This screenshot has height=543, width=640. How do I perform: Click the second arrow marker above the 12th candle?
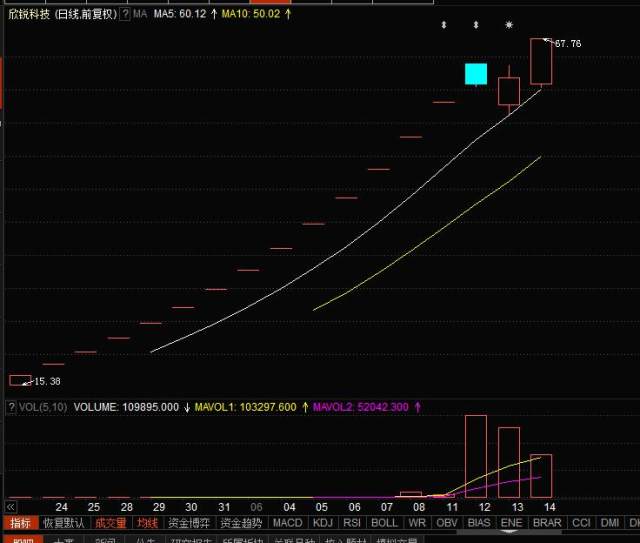(x=476, y=24)
